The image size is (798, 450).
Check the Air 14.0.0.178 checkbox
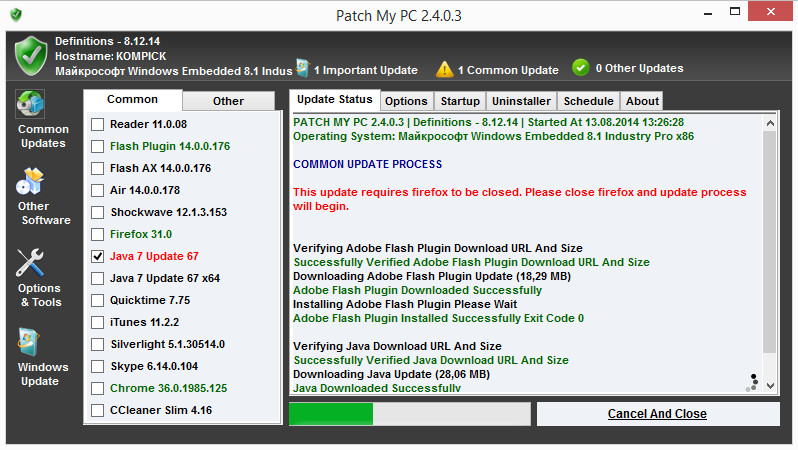tap(97, 190)
